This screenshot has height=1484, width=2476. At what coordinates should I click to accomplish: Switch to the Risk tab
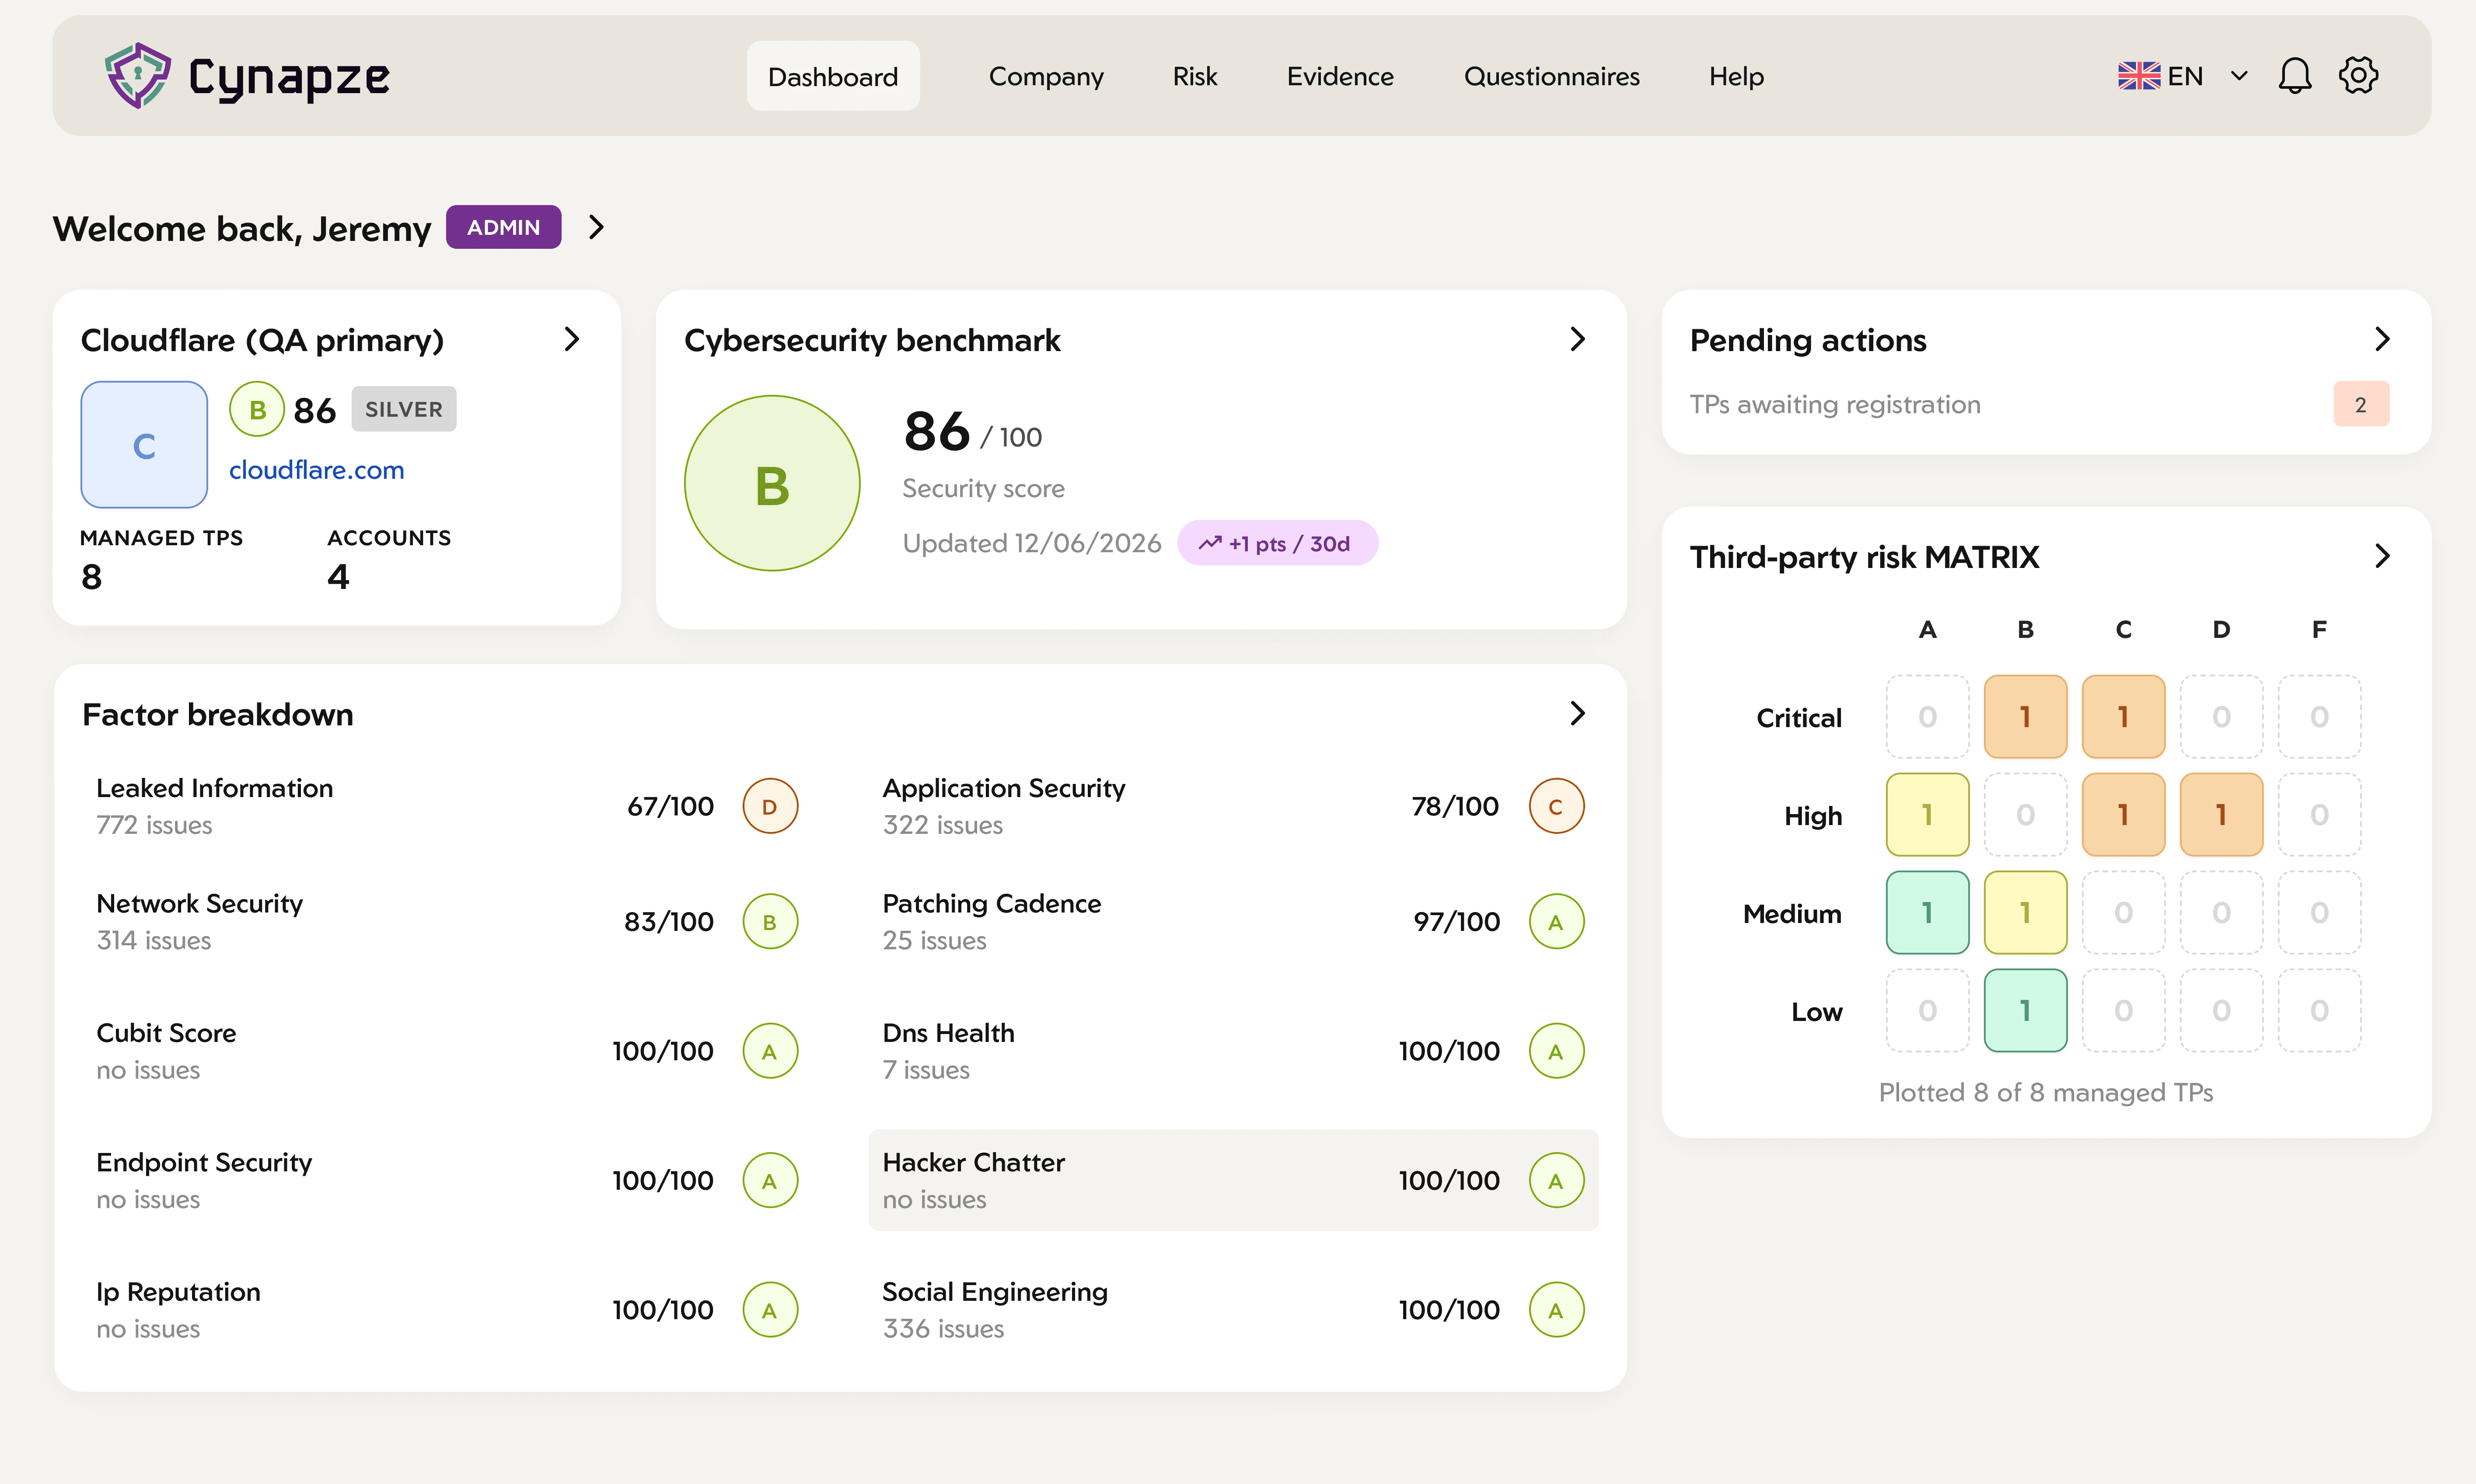[1195, 76]
